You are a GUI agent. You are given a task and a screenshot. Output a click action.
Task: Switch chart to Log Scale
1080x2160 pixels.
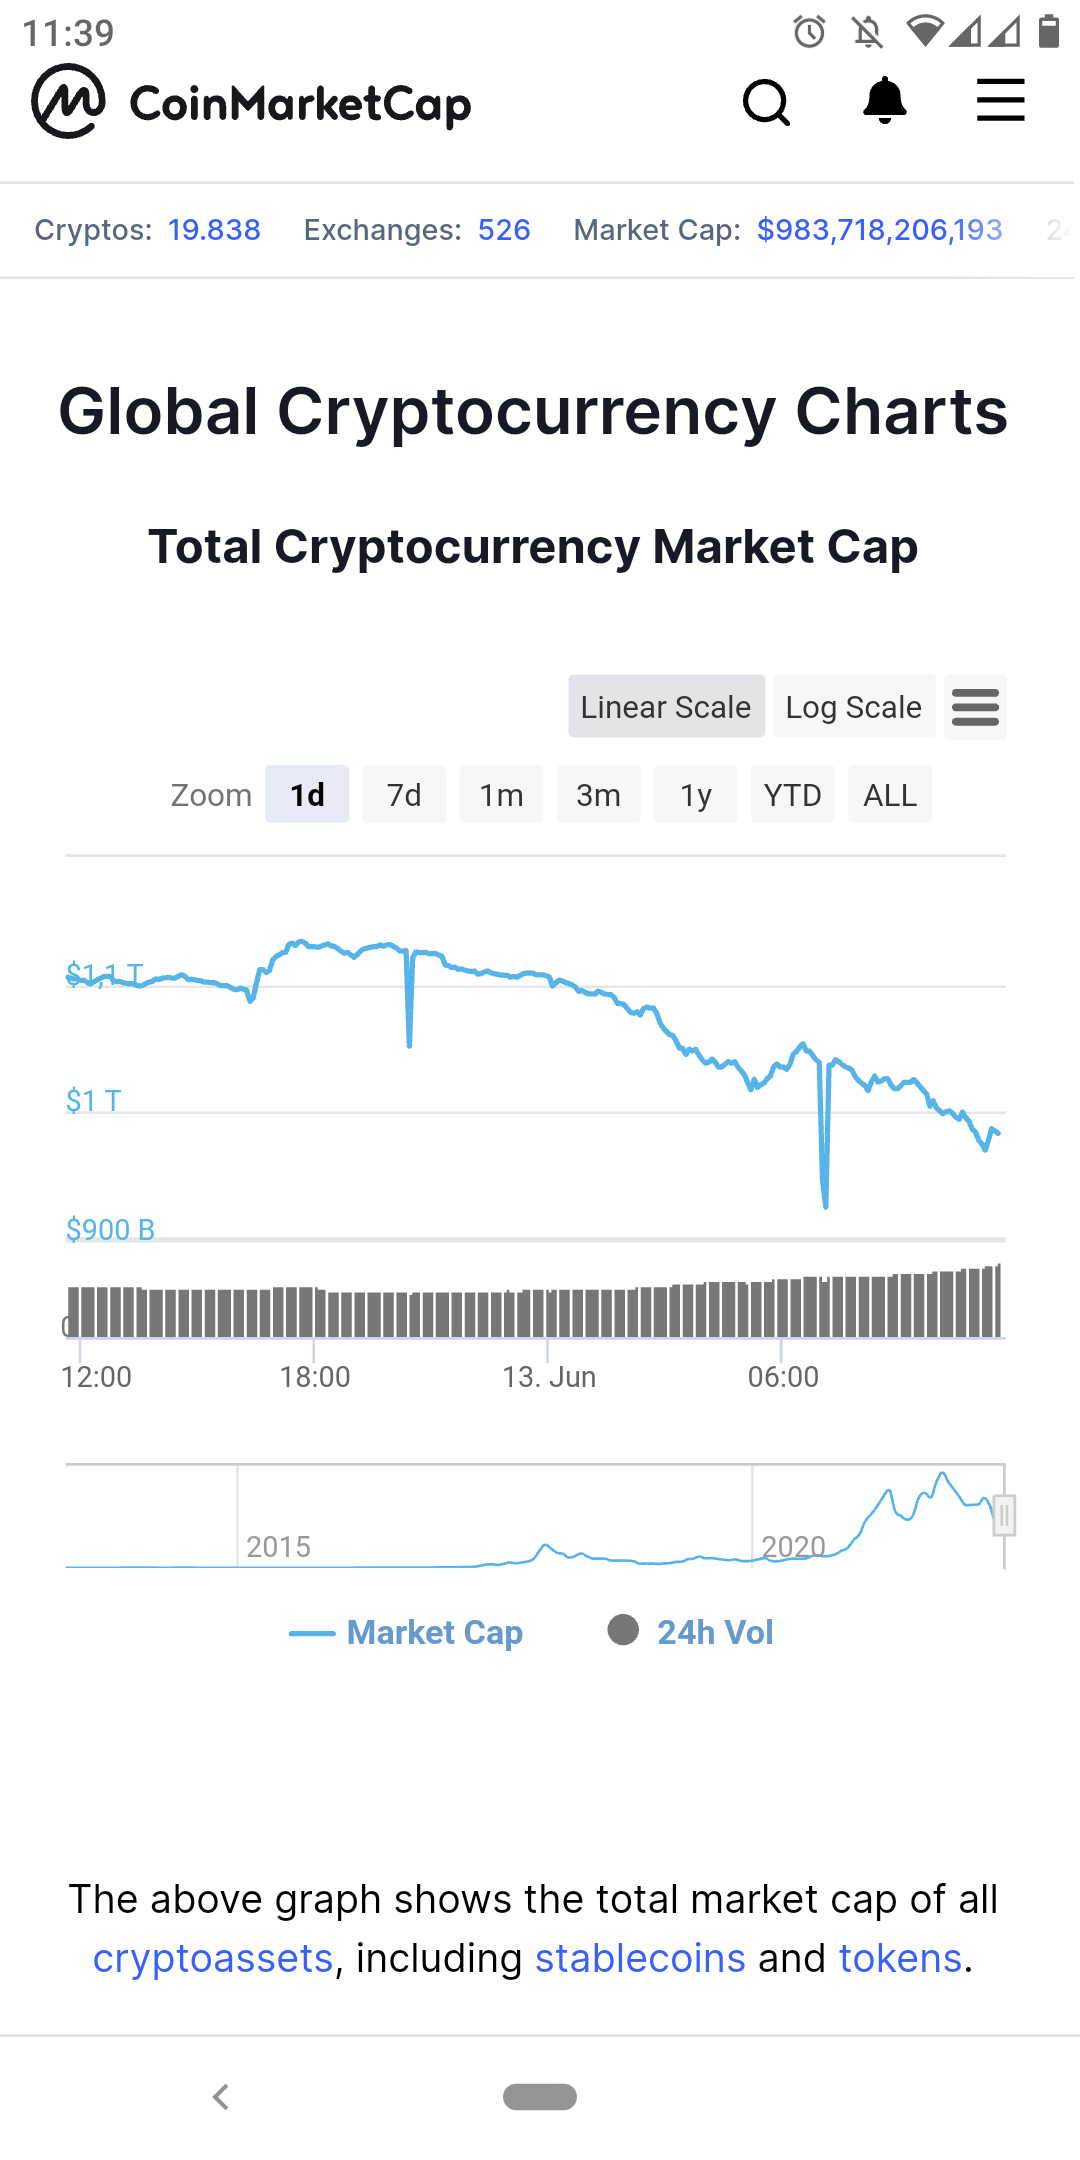pyautogui.click(x=854, y=707)
